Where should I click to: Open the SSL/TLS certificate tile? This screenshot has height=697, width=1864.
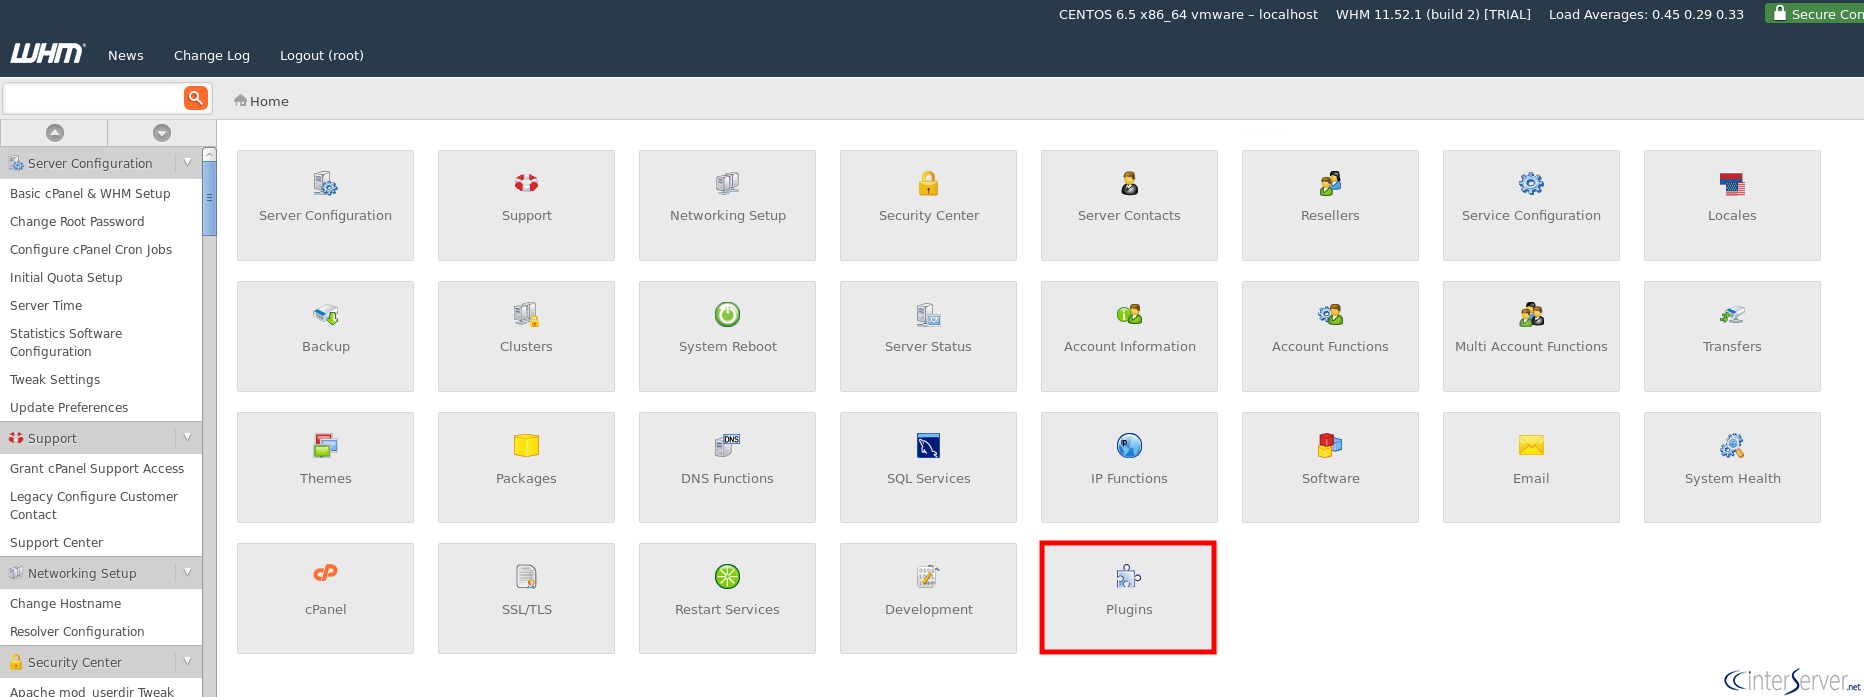click(x=526, y=598)
